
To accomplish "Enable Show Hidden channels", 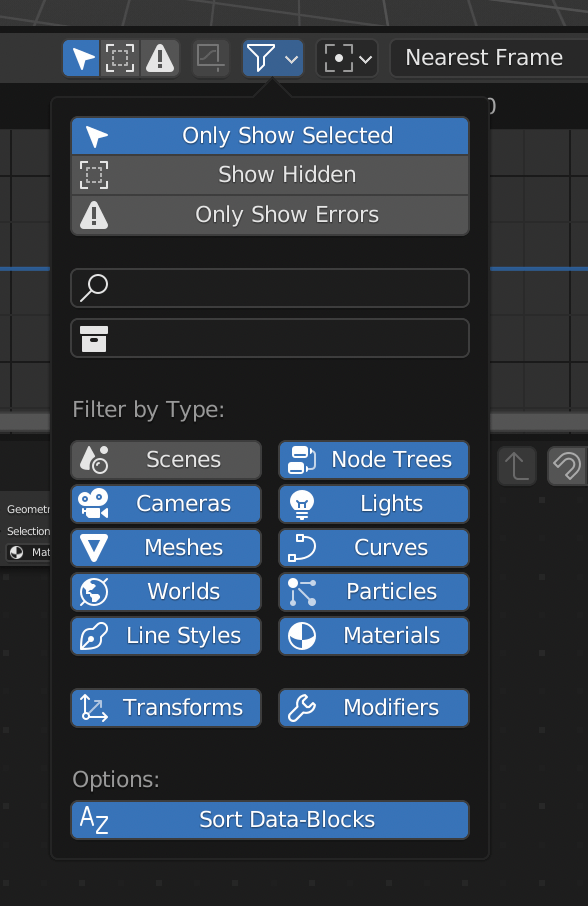I will click(x=269, y=173).
